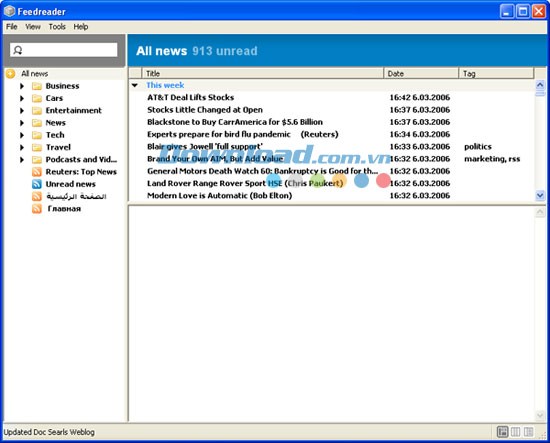Click the Feedreader app icon in title bar

coord(9,11)
